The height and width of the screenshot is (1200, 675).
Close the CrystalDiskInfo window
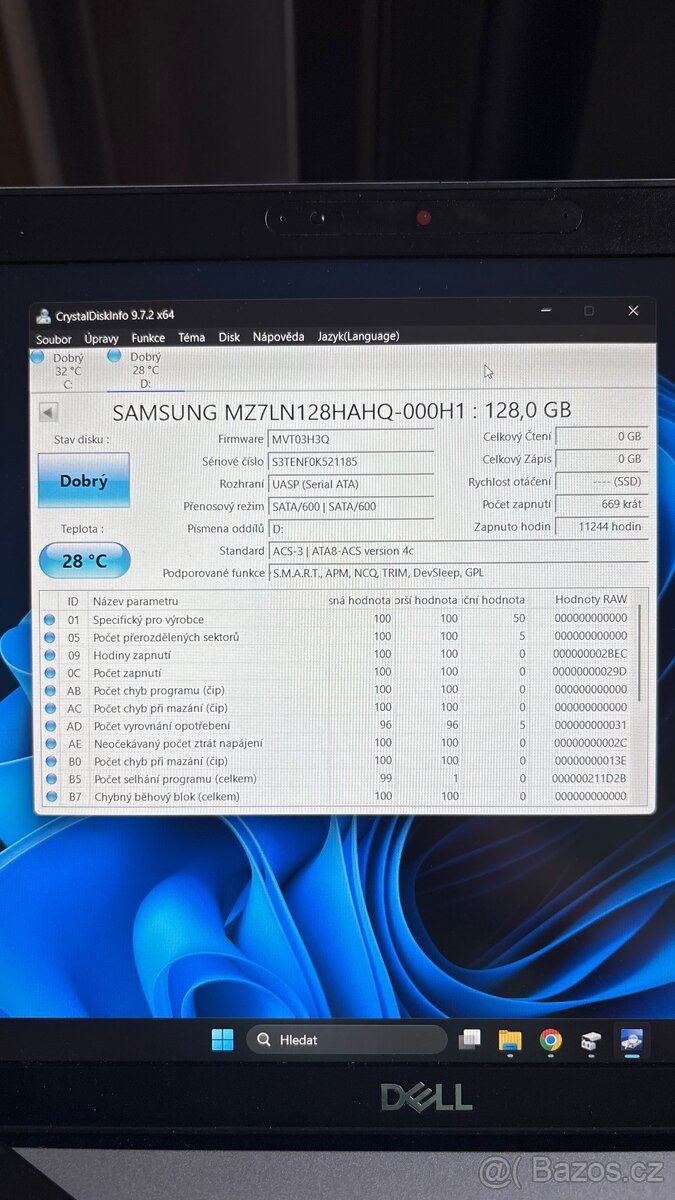tap(632, 311)
